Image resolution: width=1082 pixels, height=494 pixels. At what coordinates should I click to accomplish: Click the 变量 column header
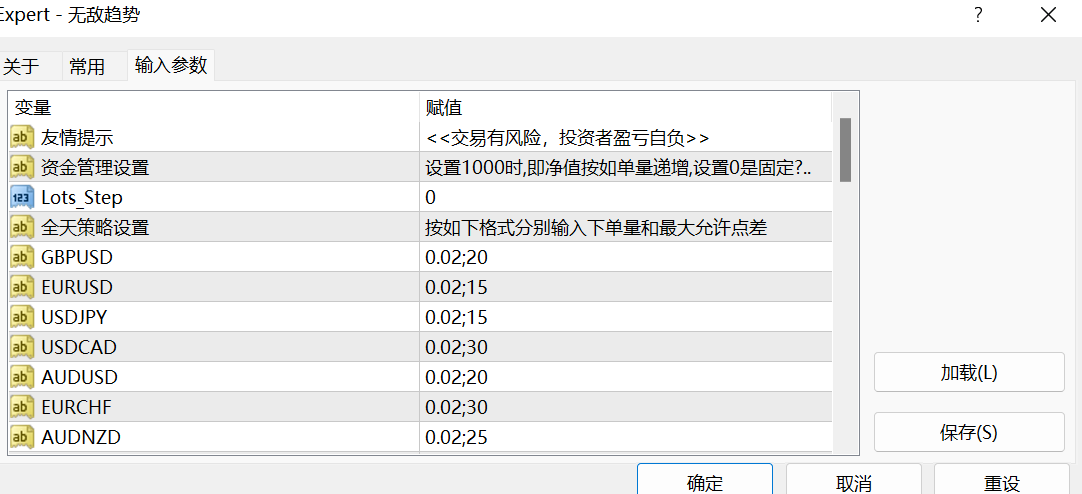(214, 107)
